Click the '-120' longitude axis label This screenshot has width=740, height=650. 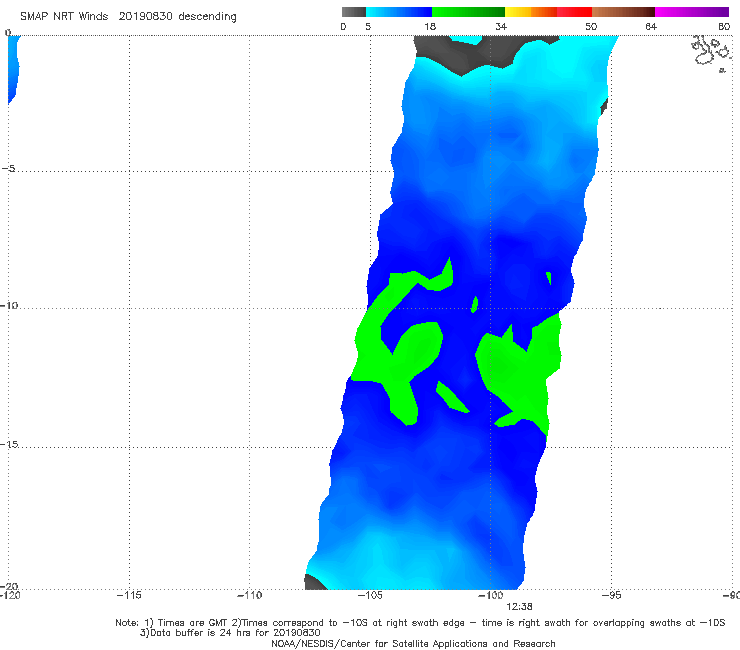[x=10, y=595]
